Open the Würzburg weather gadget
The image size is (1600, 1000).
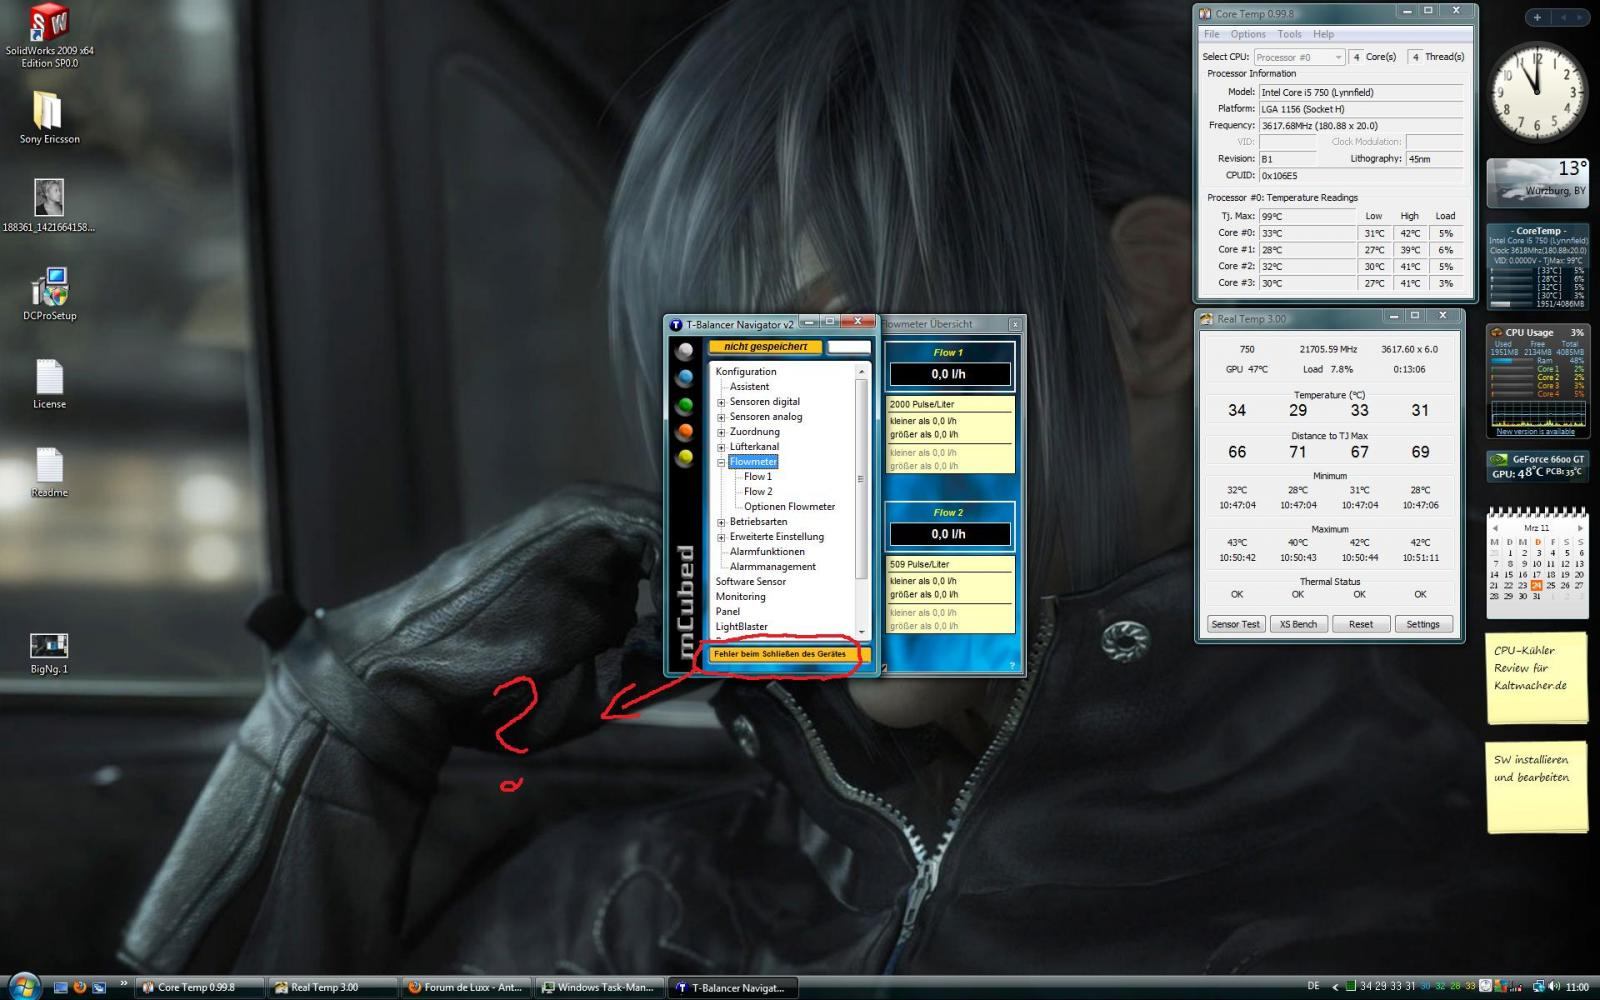pyautogui.click(x=1537, y=182)
